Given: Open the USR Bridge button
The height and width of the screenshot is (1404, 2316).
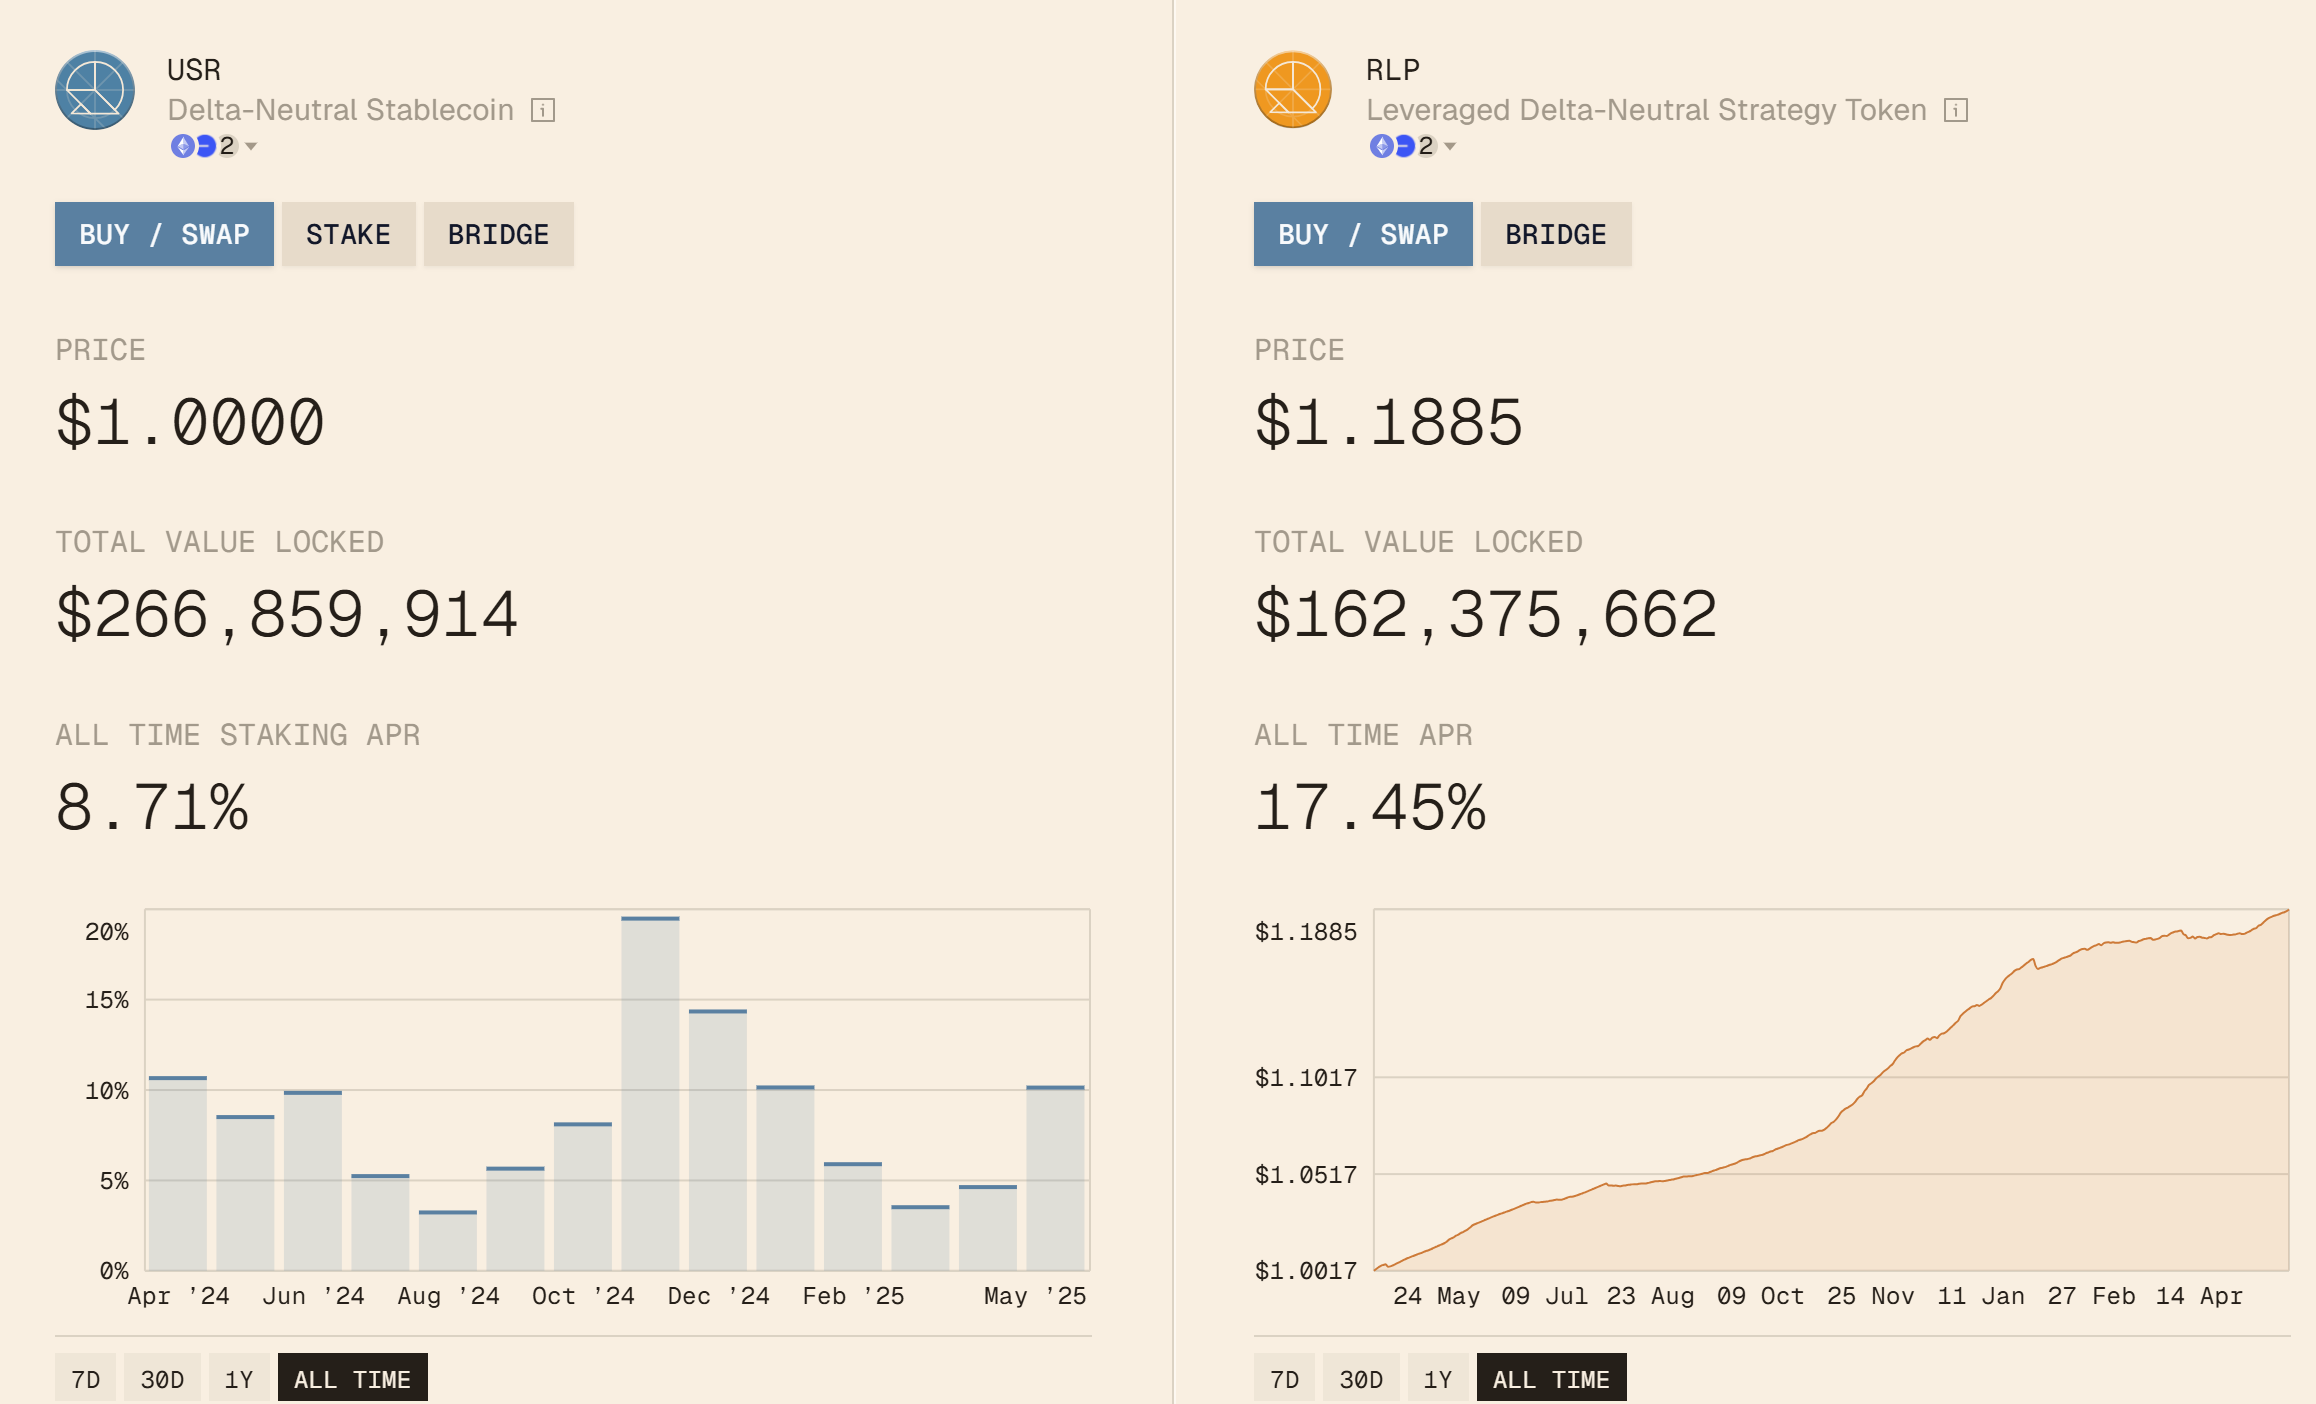Looking at the screenshot, I should point(498,234).
